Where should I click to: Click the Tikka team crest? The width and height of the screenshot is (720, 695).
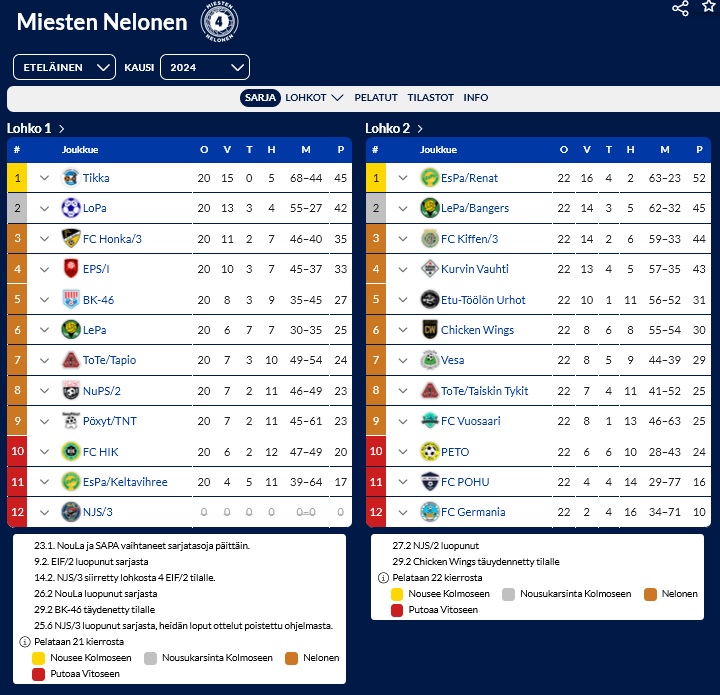click(70, 178)
